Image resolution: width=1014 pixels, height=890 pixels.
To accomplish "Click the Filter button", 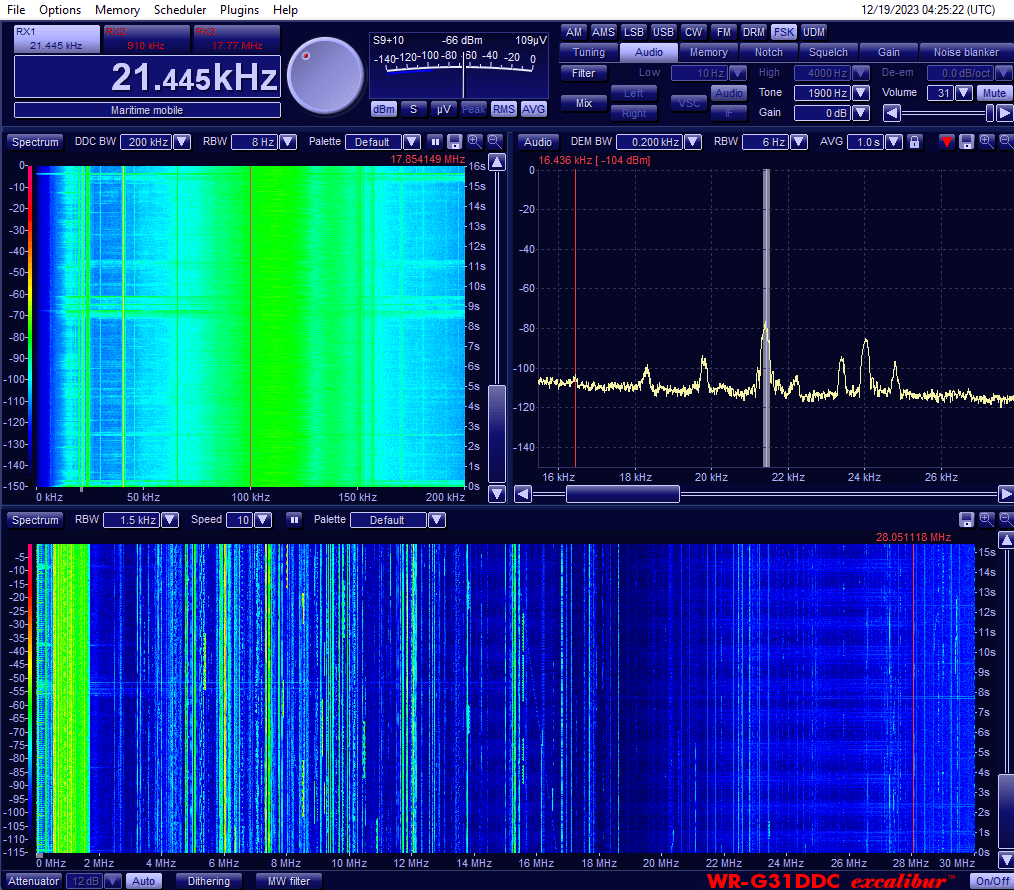I will [583, 73].
